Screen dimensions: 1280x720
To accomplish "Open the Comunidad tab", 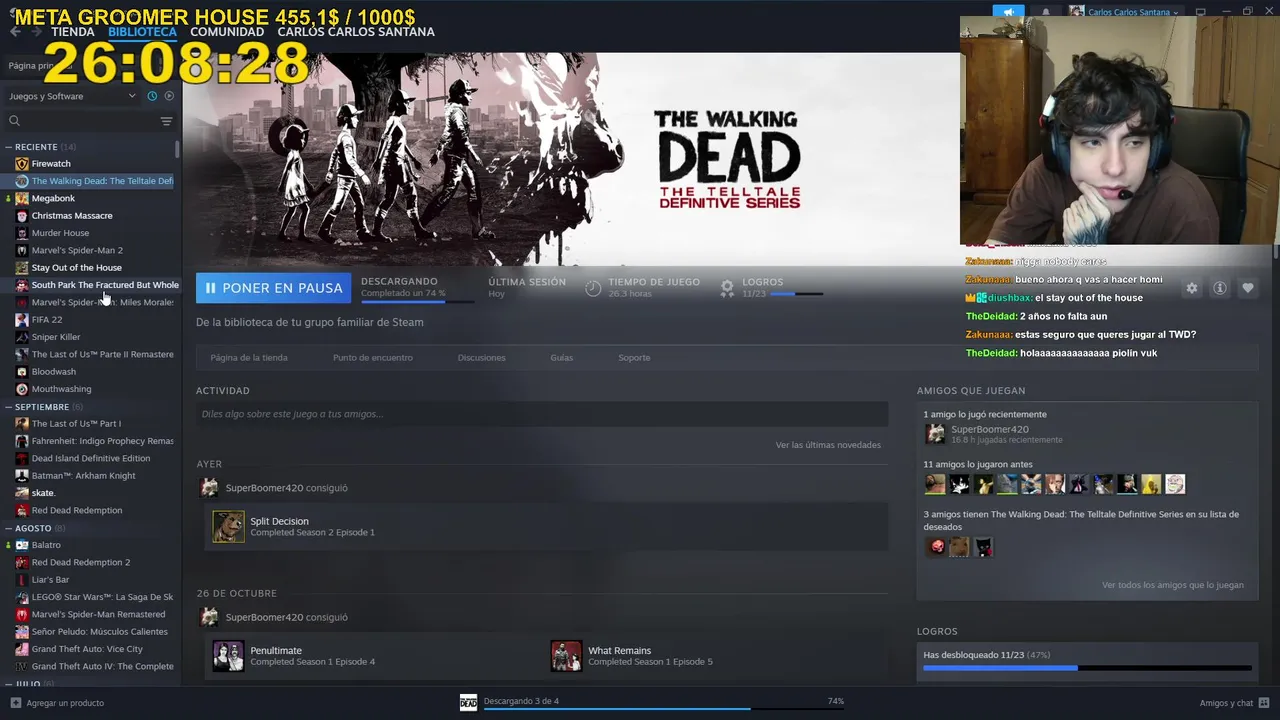I will pyautogui.click(x=227, y=32).
